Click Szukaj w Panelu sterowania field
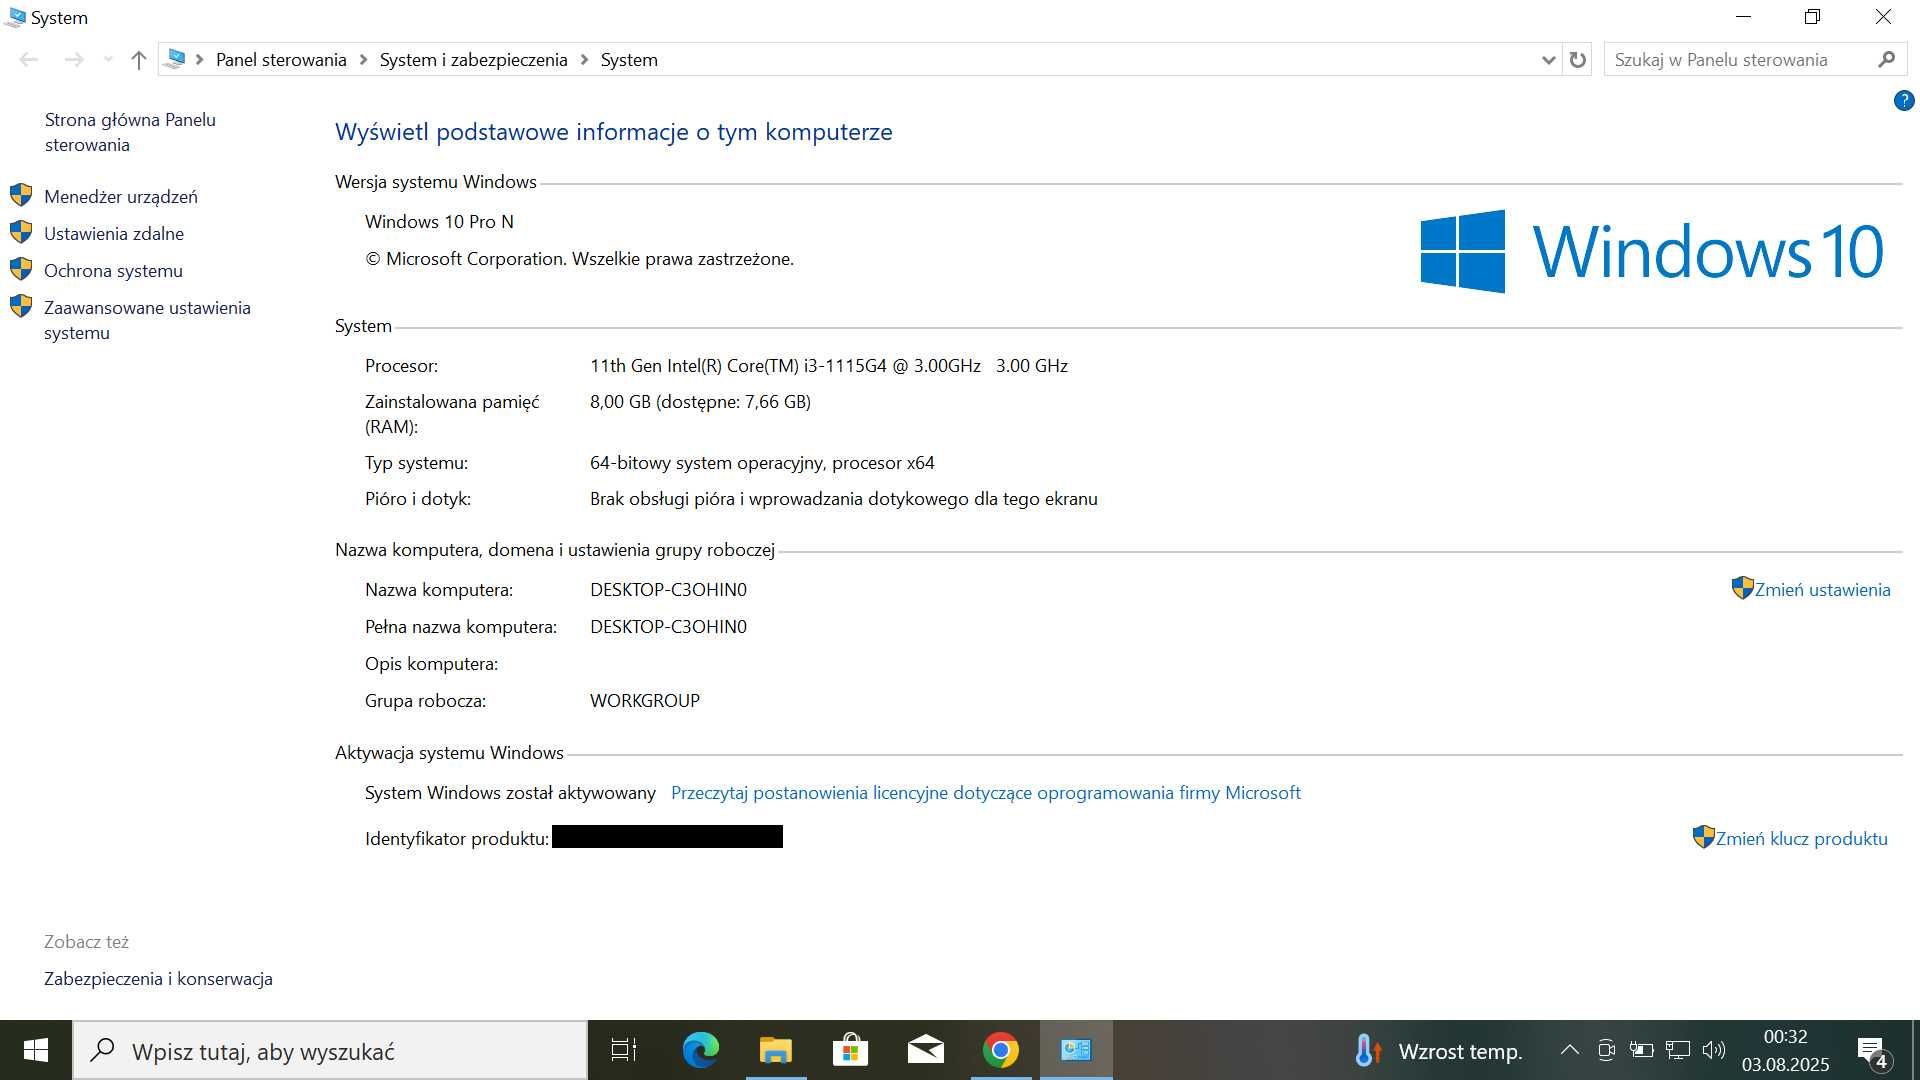 pyautogui.click(x=1740, y=60)
